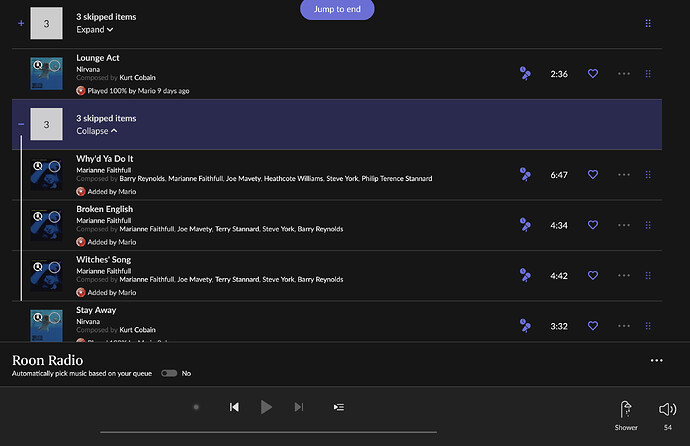Viewport: 690px width, 446px height.
Task: Open lyrics icon for Broken English
Action: (x=525, y=225)
